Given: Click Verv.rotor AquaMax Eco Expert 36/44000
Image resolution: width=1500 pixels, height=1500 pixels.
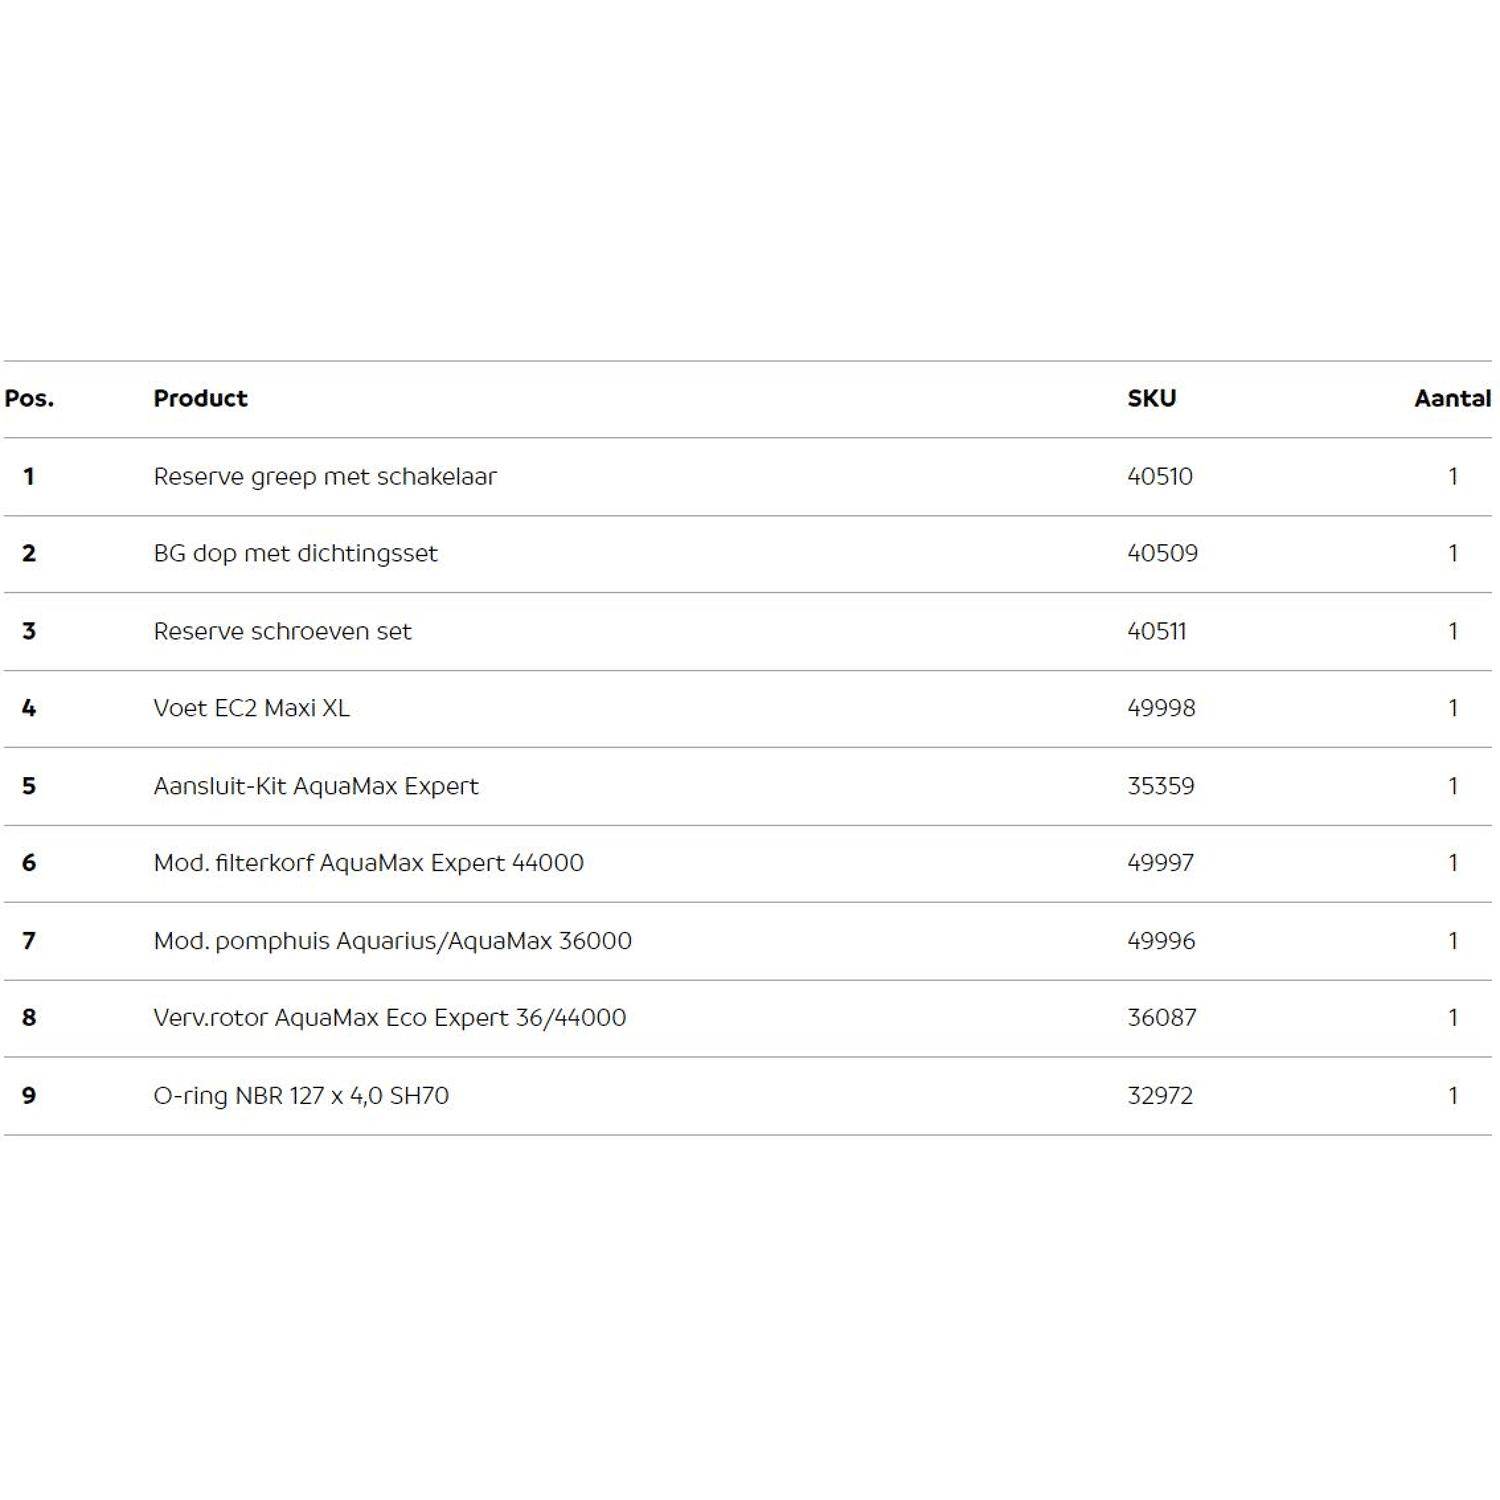Looking at the screenshot, I should coord(389,1018).
